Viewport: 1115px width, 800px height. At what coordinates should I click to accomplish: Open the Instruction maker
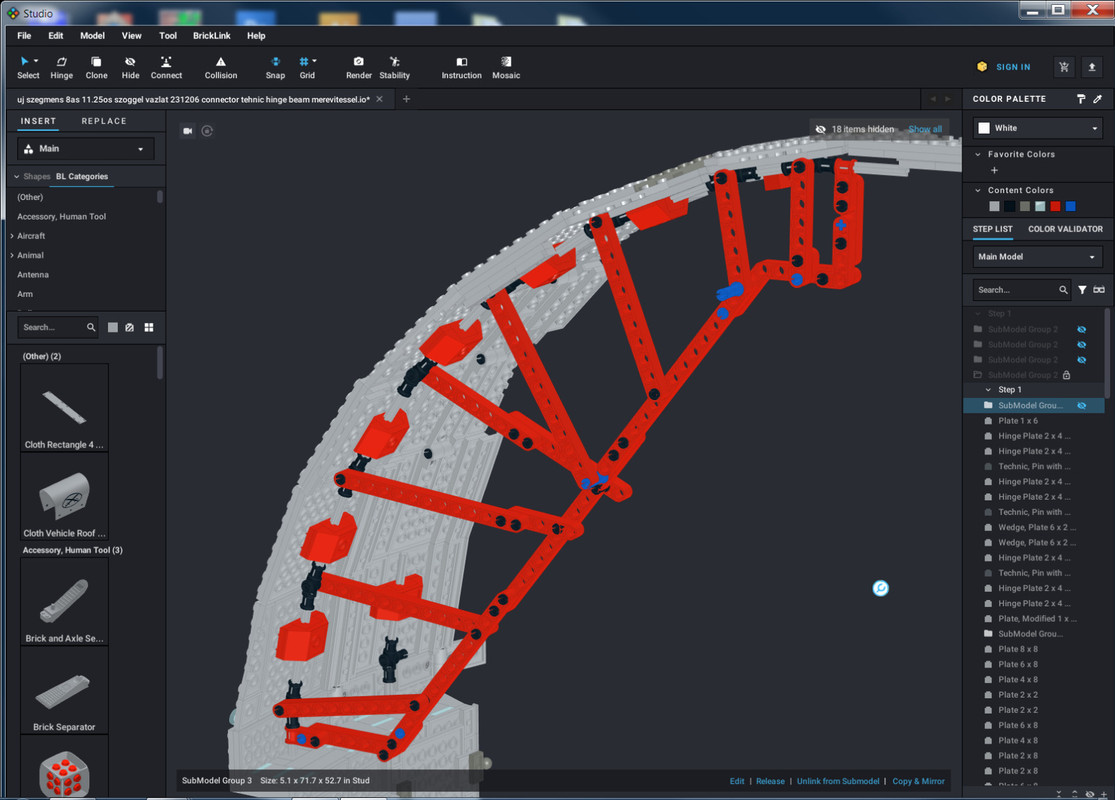pos(461,67)
